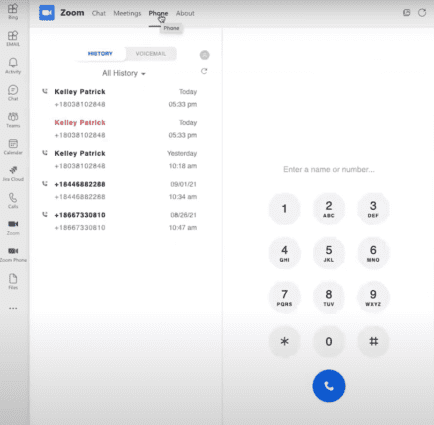Select the HISTORY tab
The height and width of the screenshot is (425, 434).
[100, 54]
